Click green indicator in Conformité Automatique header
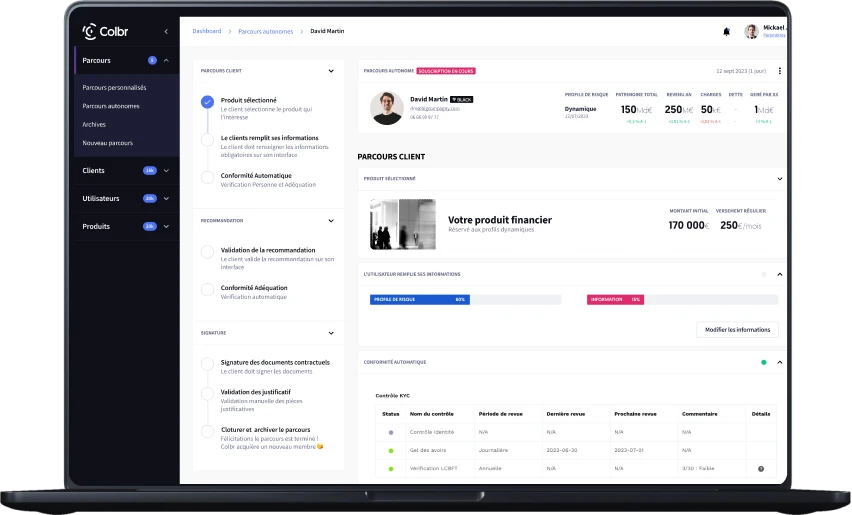This screenshot has width=852, height=515. click(x=763, y=362)
